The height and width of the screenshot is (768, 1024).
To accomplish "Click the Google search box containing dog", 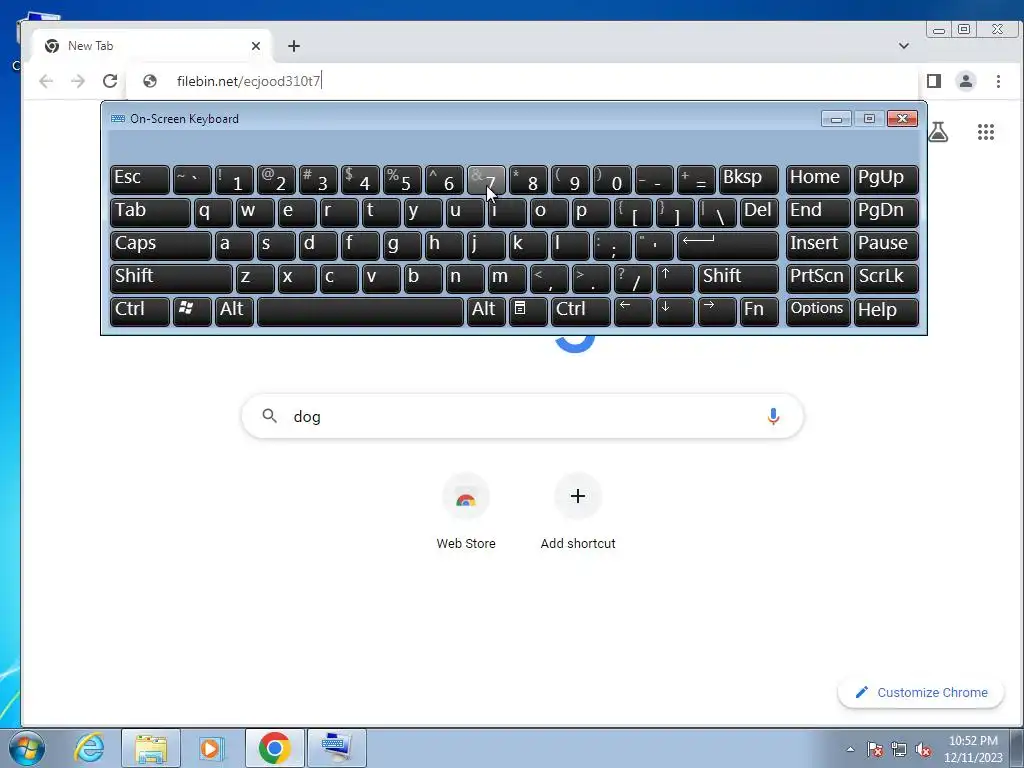I will click(522, 416).
